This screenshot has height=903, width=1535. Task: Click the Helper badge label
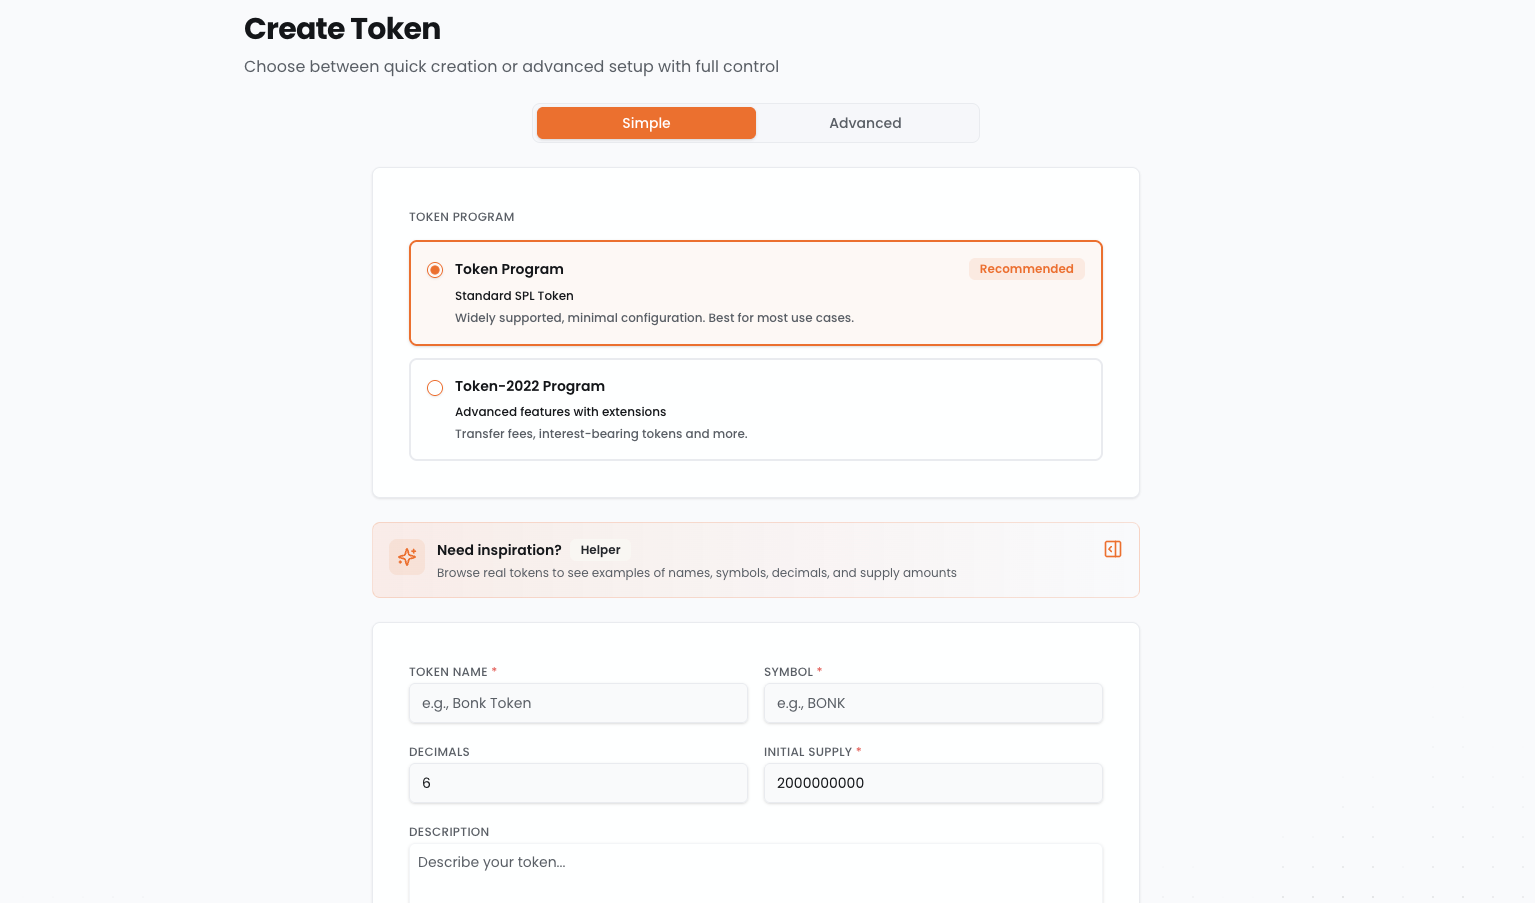click(x=600, y=550)
